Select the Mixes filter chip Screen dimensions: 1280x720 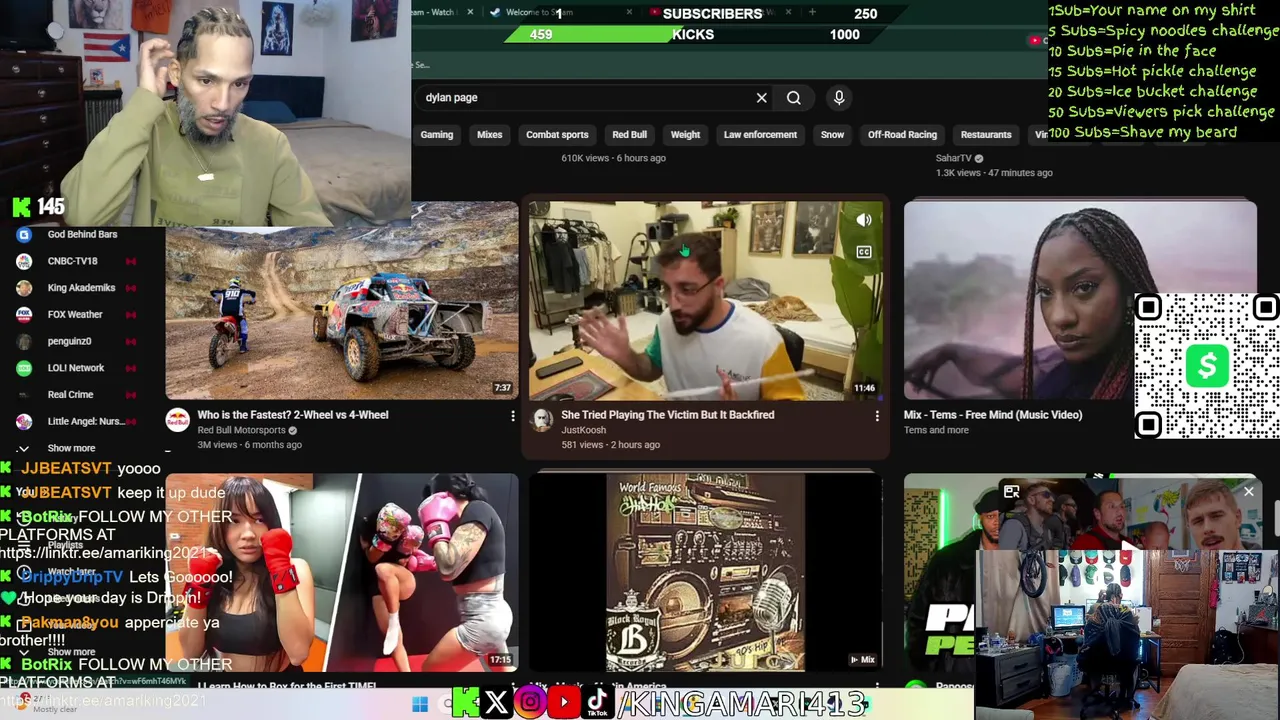tap(490, 135)
